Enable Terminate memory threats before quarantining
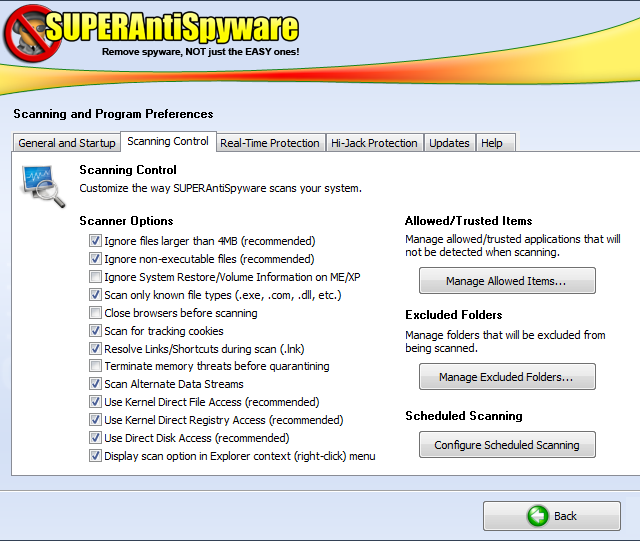The width and height of the screenshot is (640, 541). tap(95, 367)
